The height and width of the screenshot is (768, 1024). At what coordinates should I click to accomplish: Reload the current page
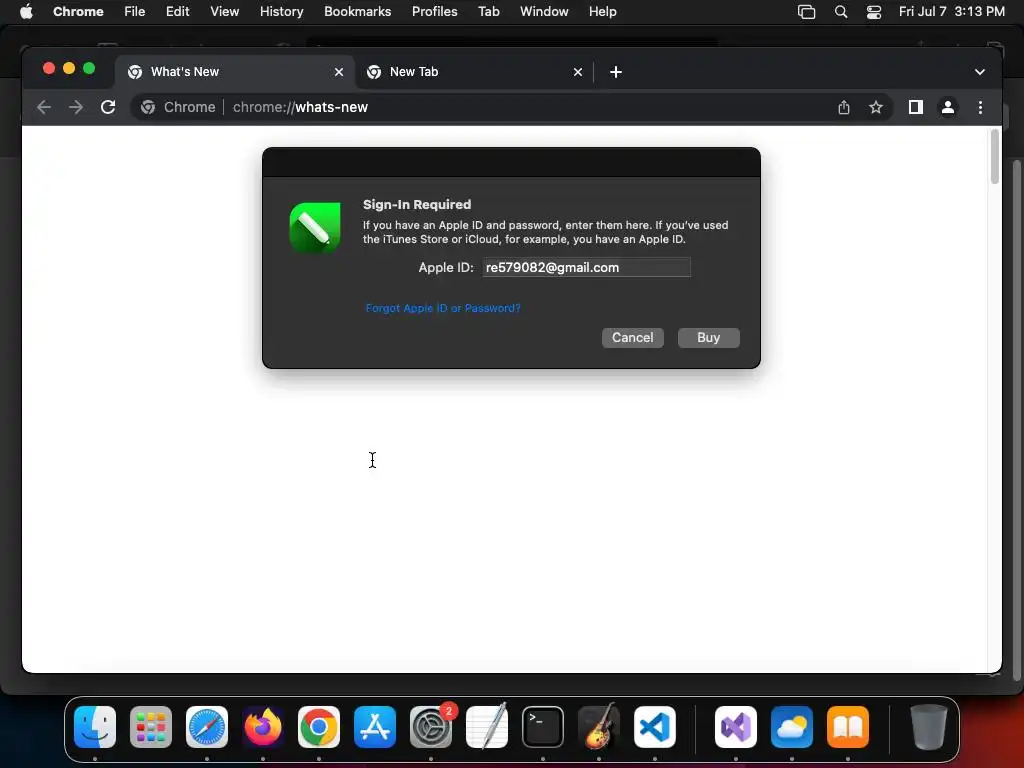(x=108, y=107)
